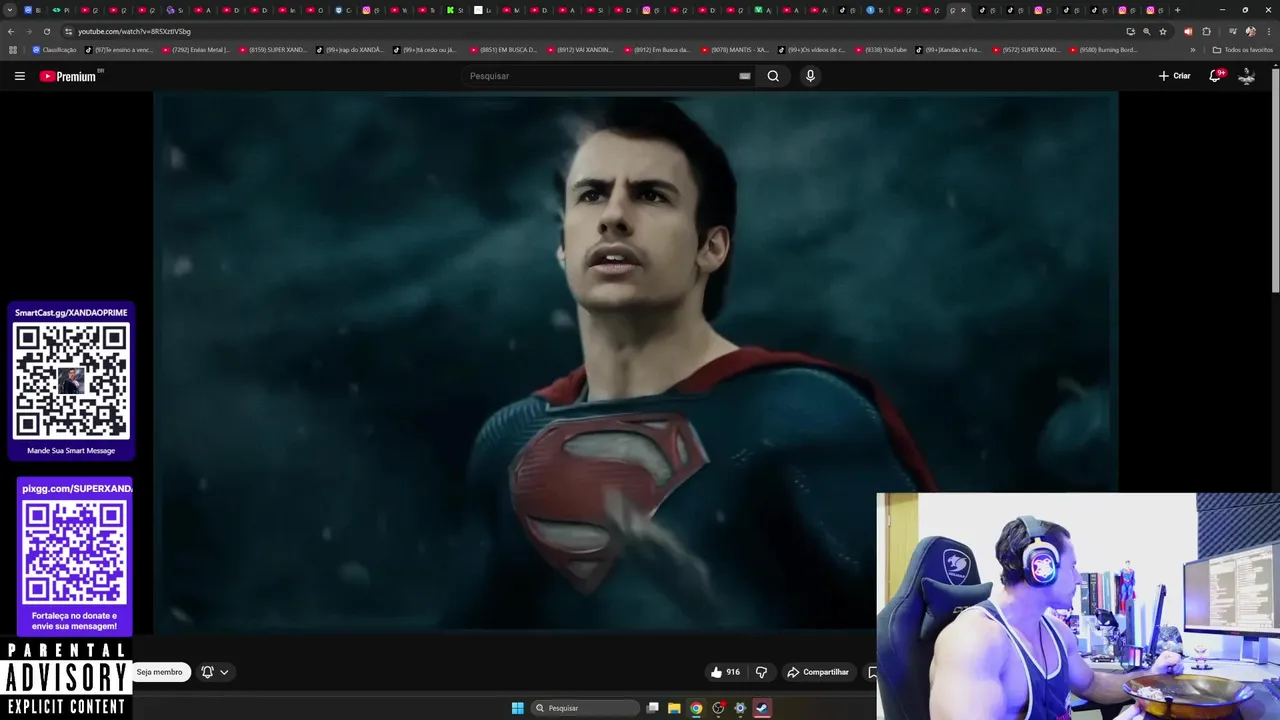The height and width of the screenshot is (720, 1280).
Task: Open the Burning Bord... bookmark
Action: (1104, 49)
